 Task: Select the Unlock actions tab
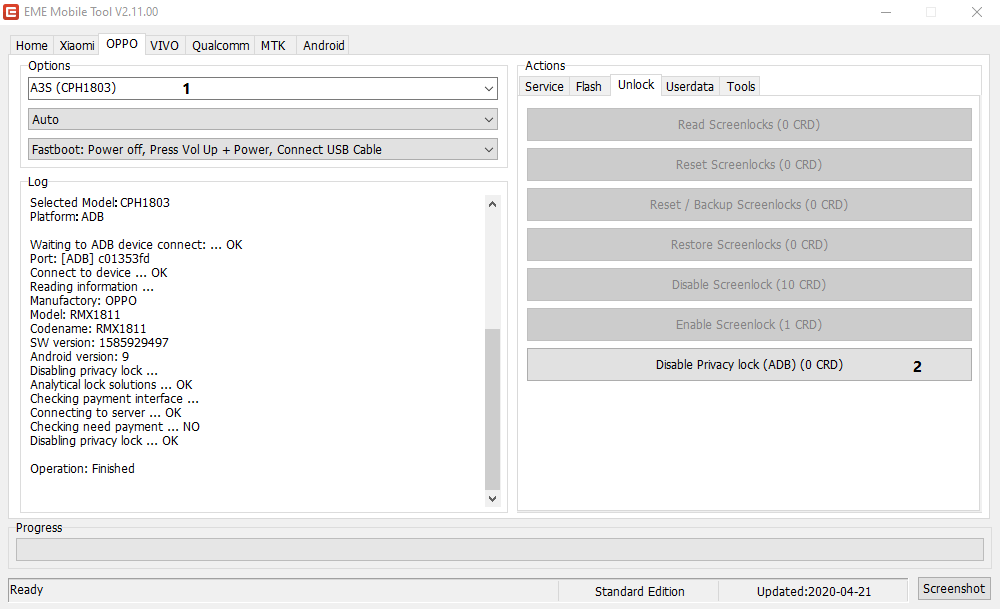tap(636, 85)
